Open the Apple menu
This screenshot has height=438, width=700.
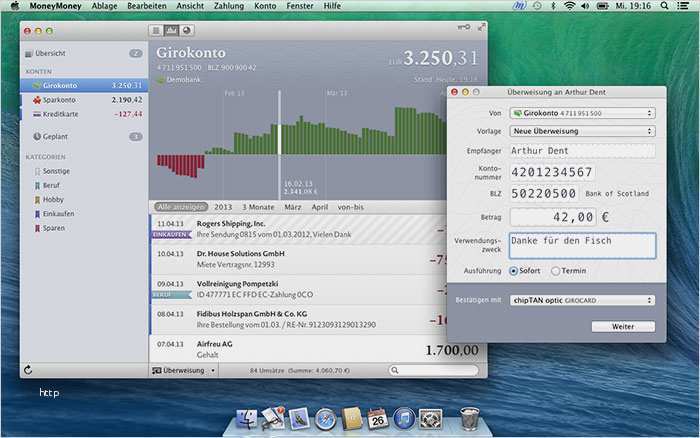(15, 6)
